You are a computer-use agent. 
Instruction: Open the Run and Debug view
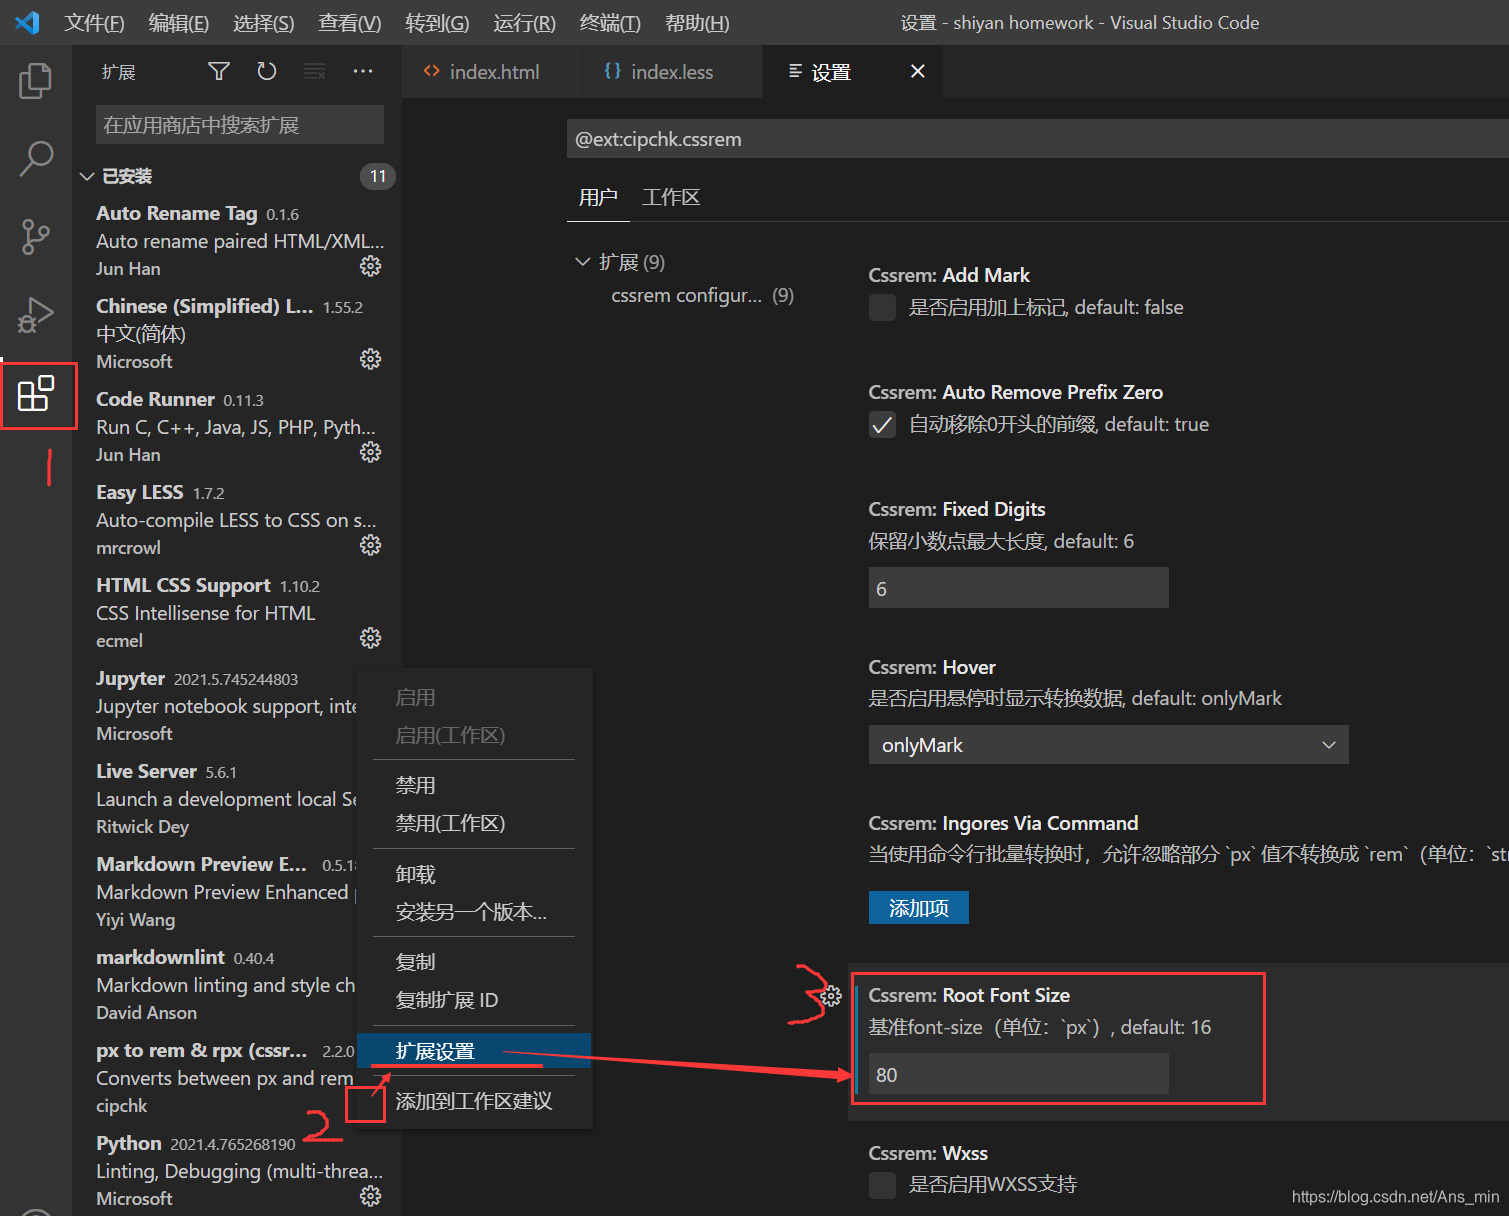[x=36, y=315]
